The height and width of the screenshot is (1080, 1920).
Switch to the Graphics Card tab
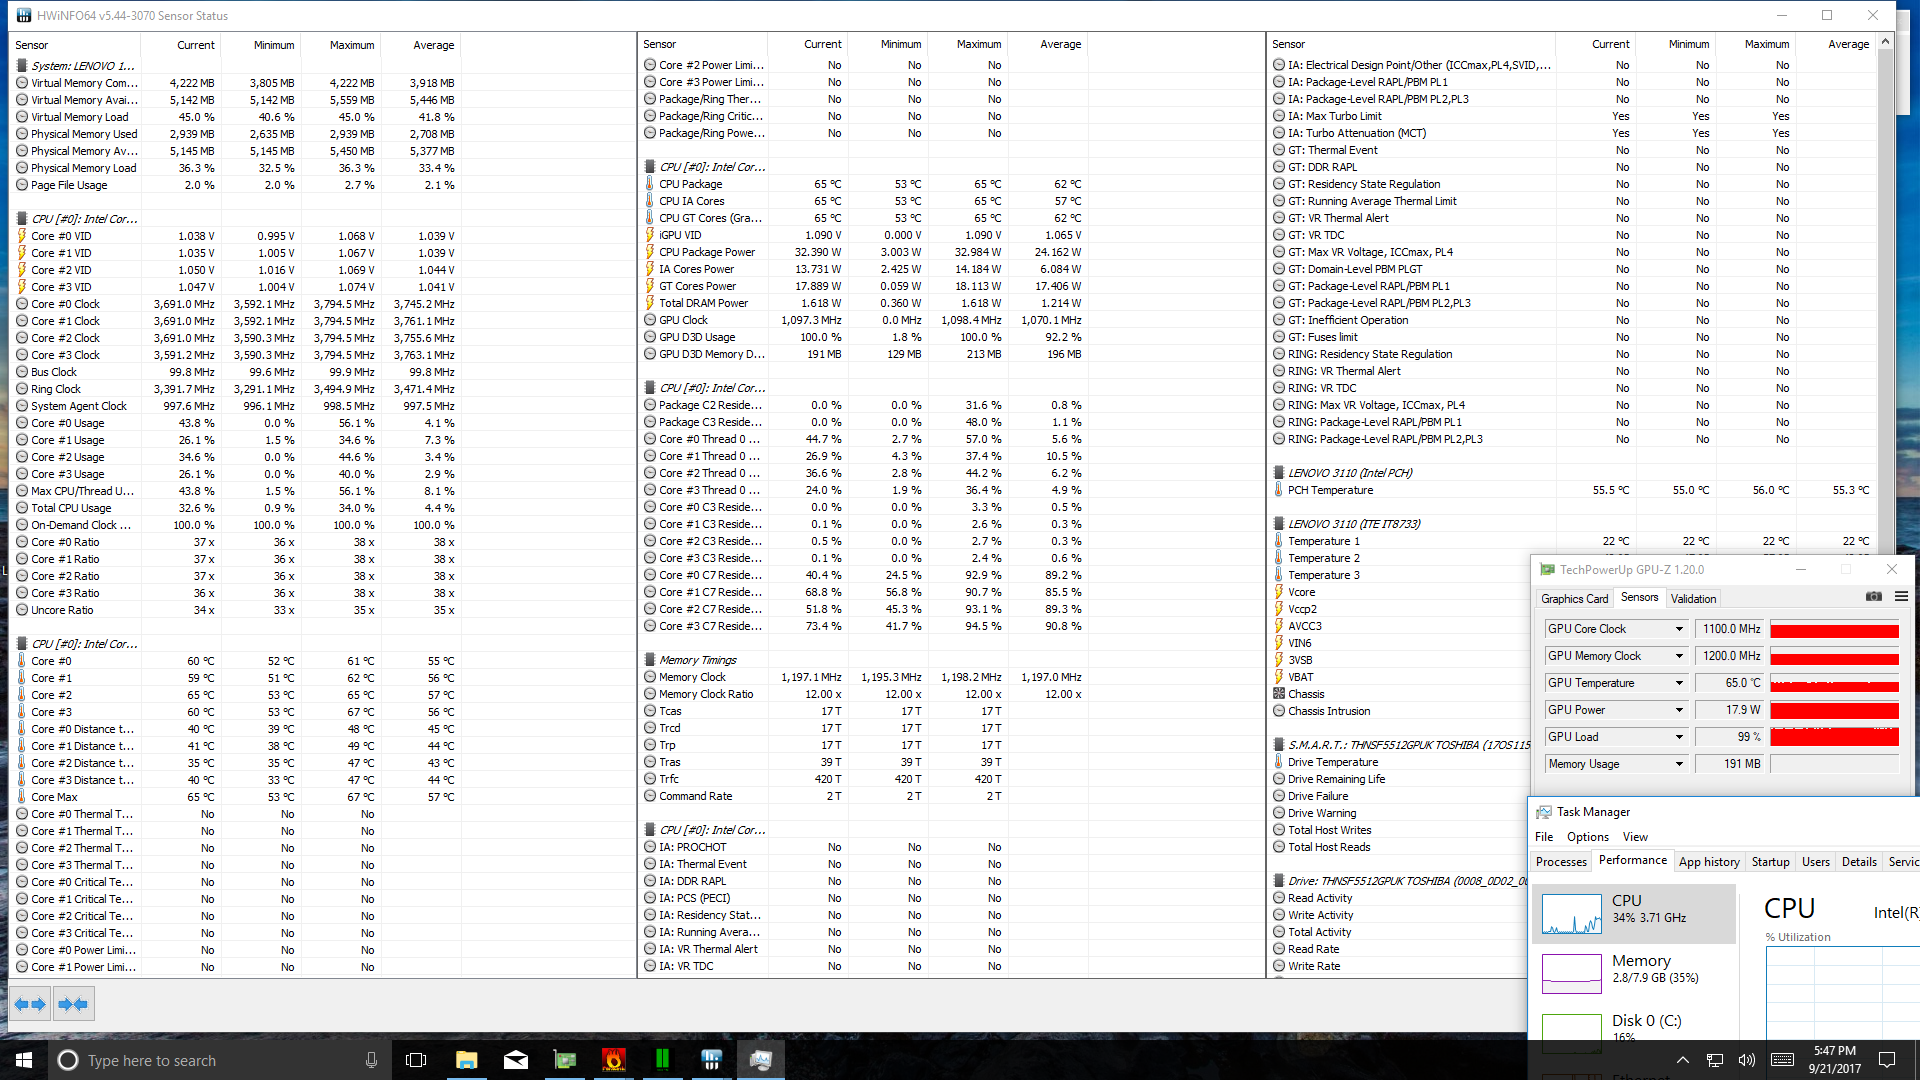point(1574,599)
